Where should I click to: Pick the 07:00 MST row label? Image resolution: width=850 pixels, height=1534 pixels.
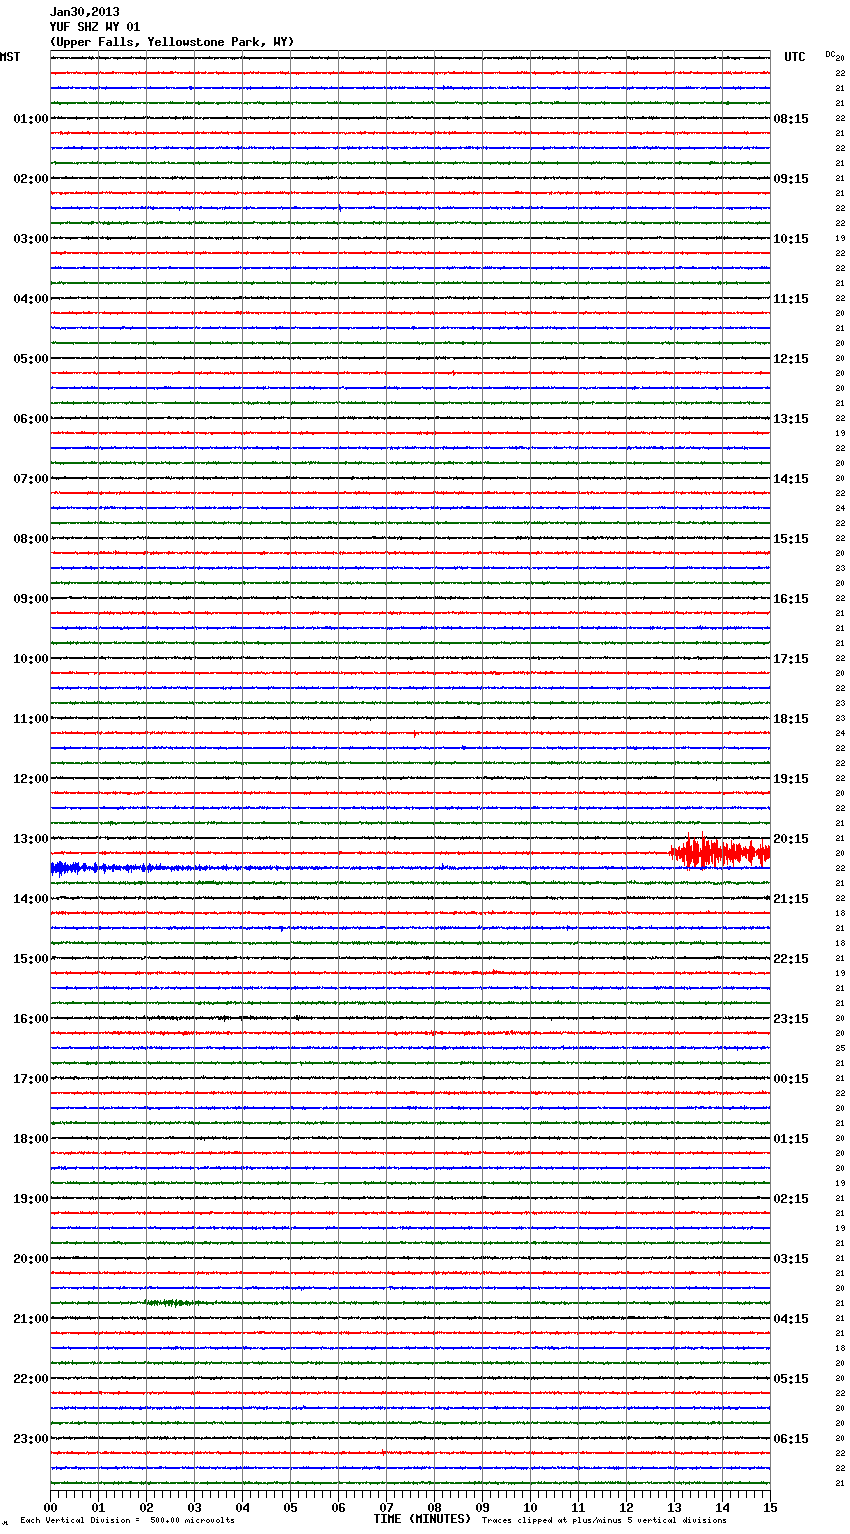pos(31,479)
